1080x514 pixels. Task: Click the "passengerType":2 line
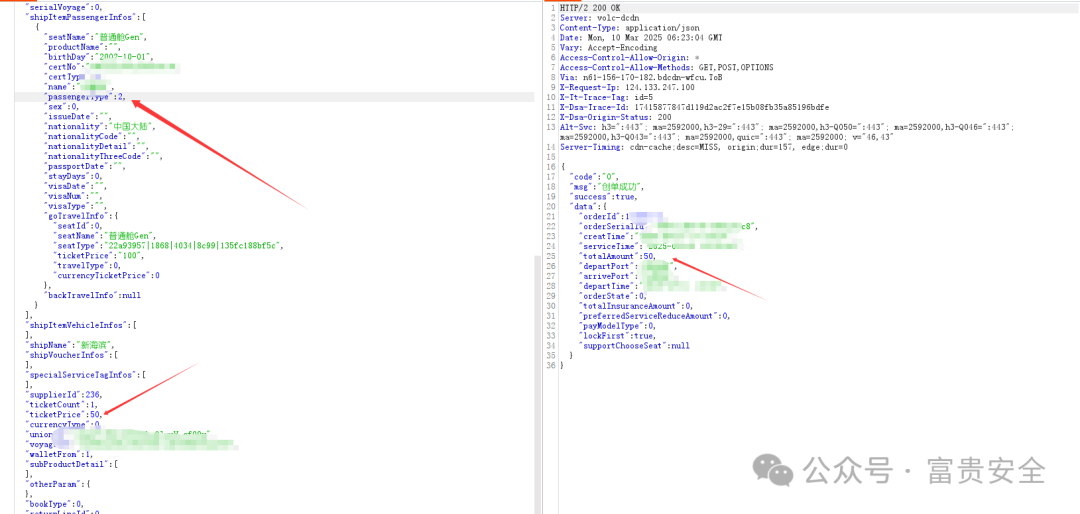click(85, 97)
